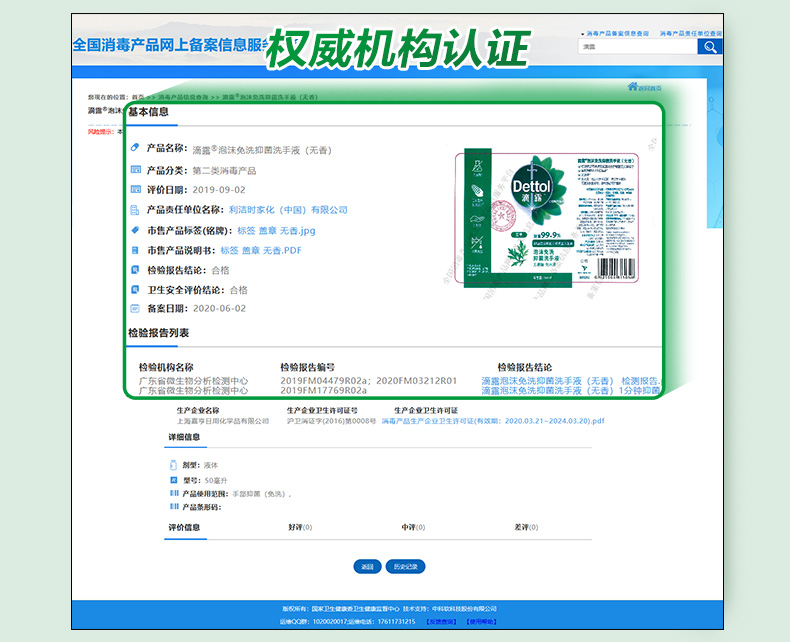This screenshot has height=642, width=790.
Task: Show the 好评(0) reviews
Action: 300,527
